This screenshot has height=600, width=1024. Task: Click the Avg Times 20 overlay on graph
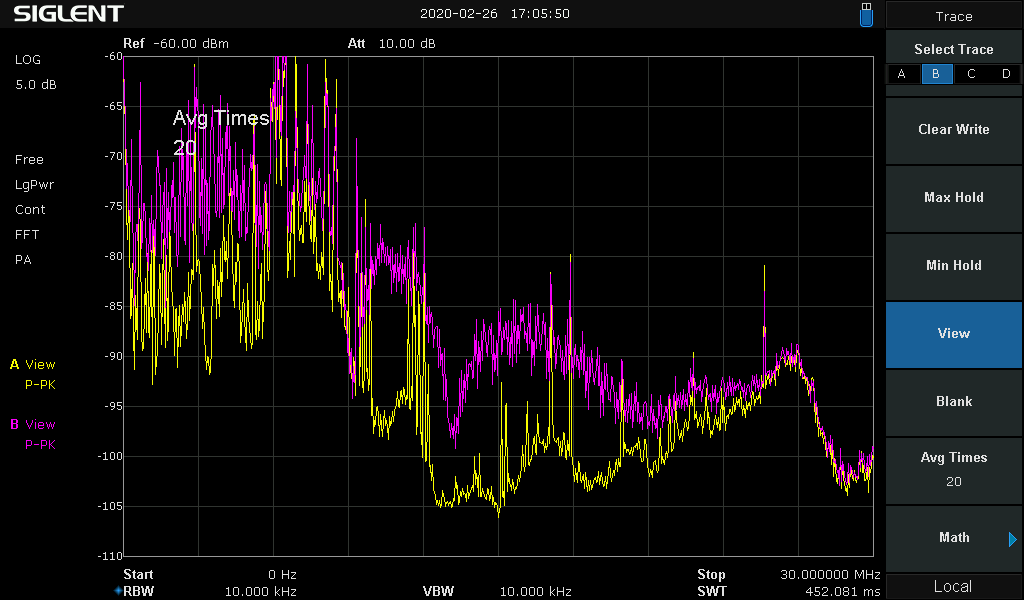pos(221,133)
